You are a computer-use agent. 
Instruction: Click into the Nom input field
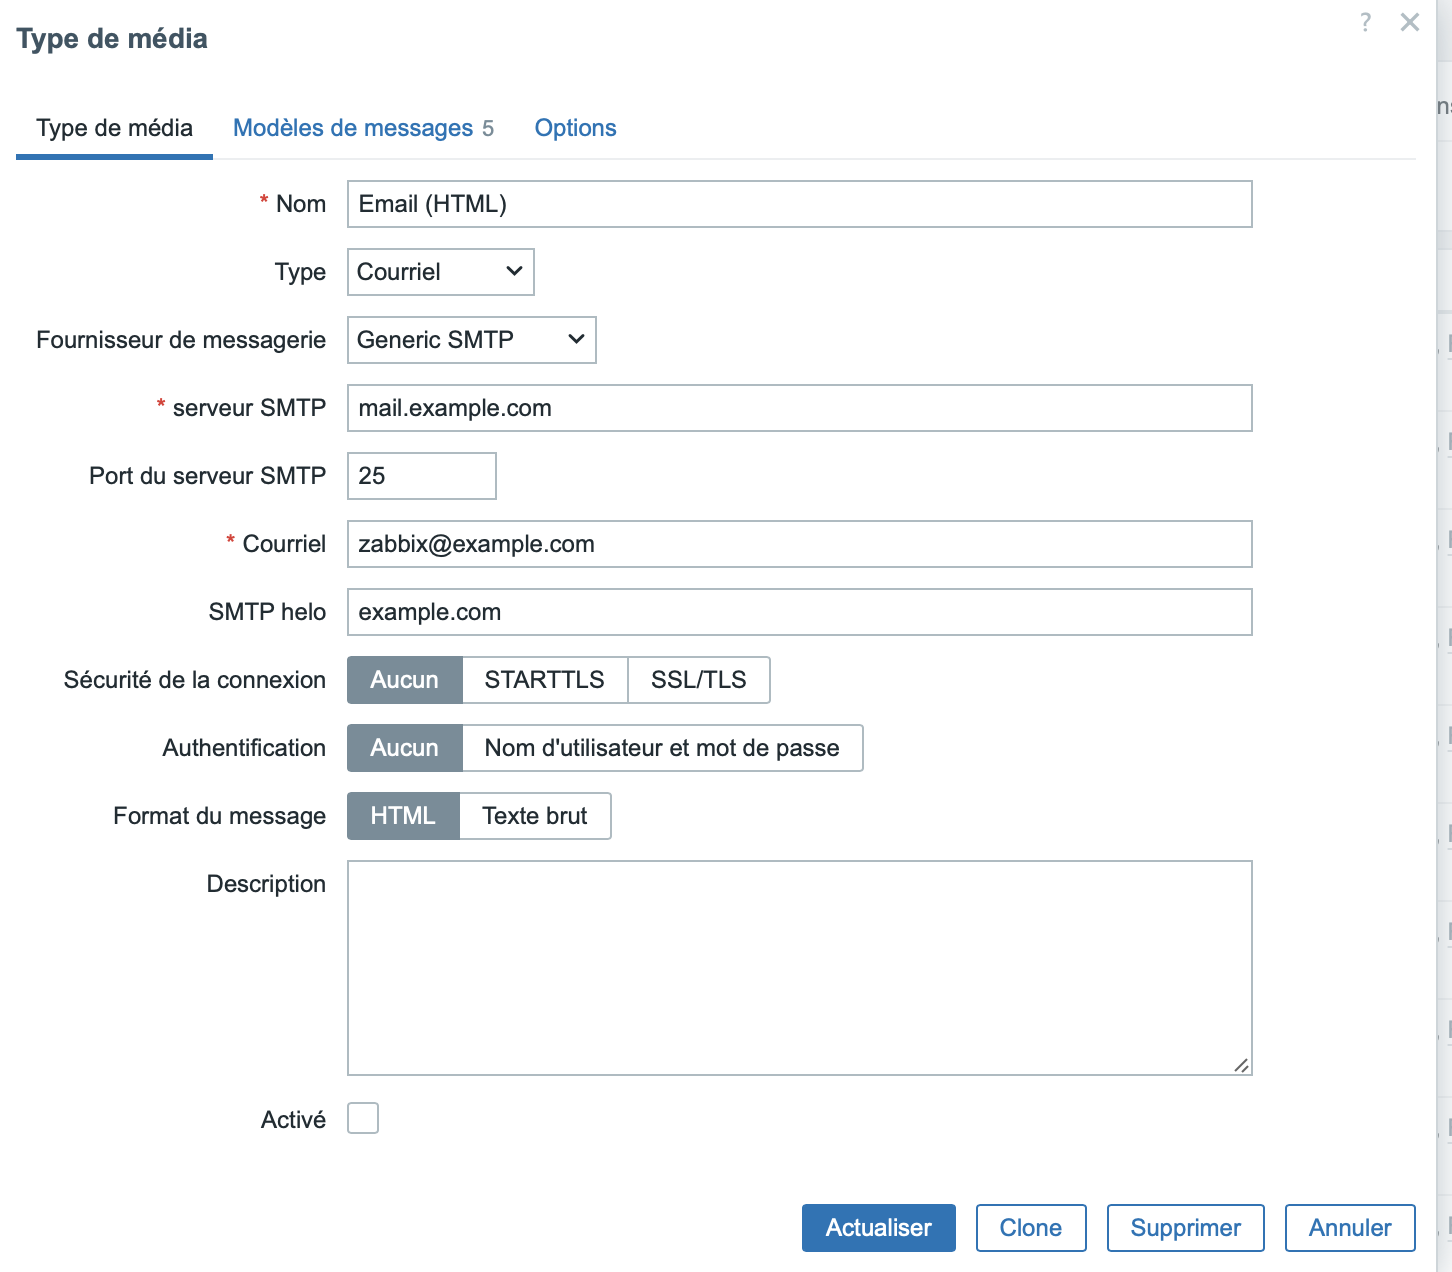pos(799,204)
